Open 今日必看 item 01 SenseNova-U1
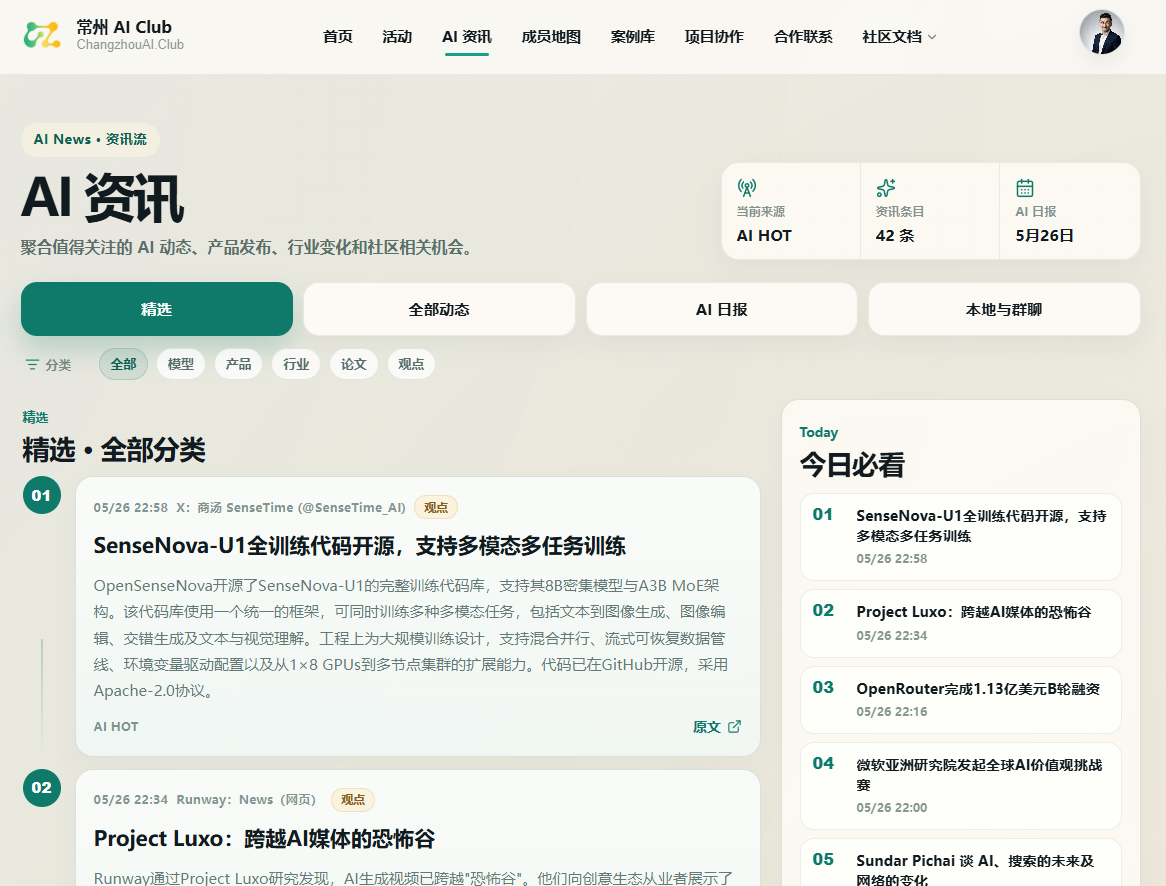Screen dimensions: 1166x886 click(x=961, y=536)
